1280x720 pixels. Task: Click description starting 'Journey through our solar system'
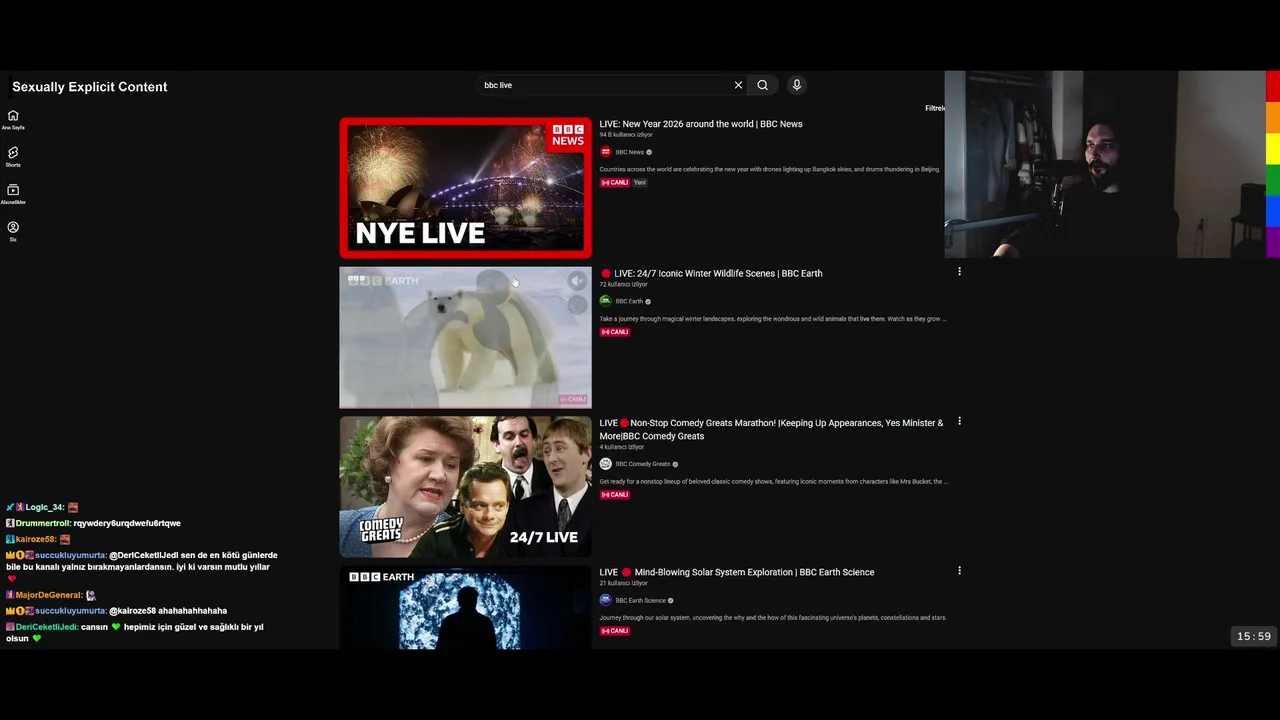coord(773,618)
